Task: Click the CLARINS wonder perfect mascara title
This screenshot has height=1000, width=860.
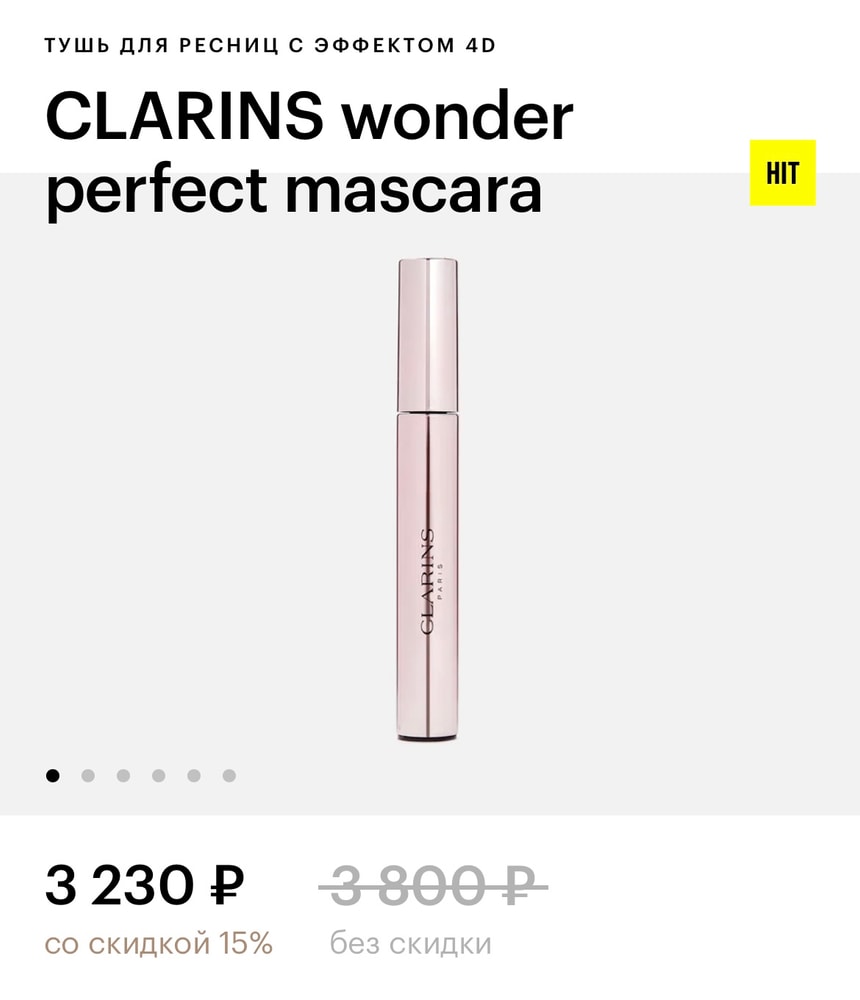Action: [x=309, y=153]
